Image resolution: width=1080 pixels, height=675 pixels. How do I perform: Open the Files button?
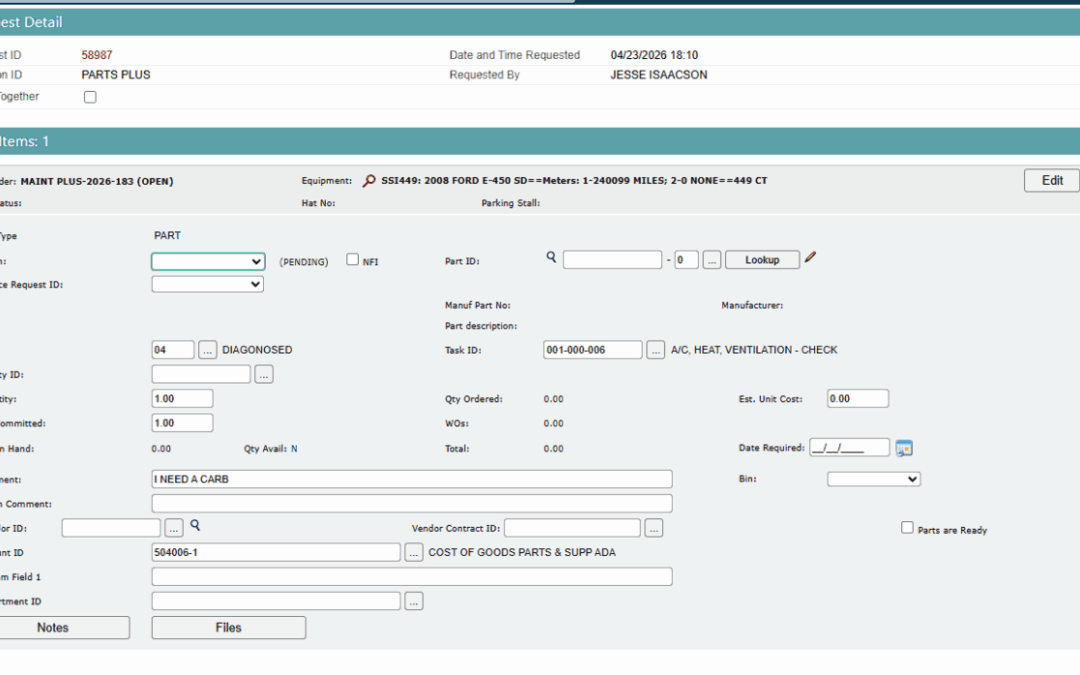(x=229, y=627)
